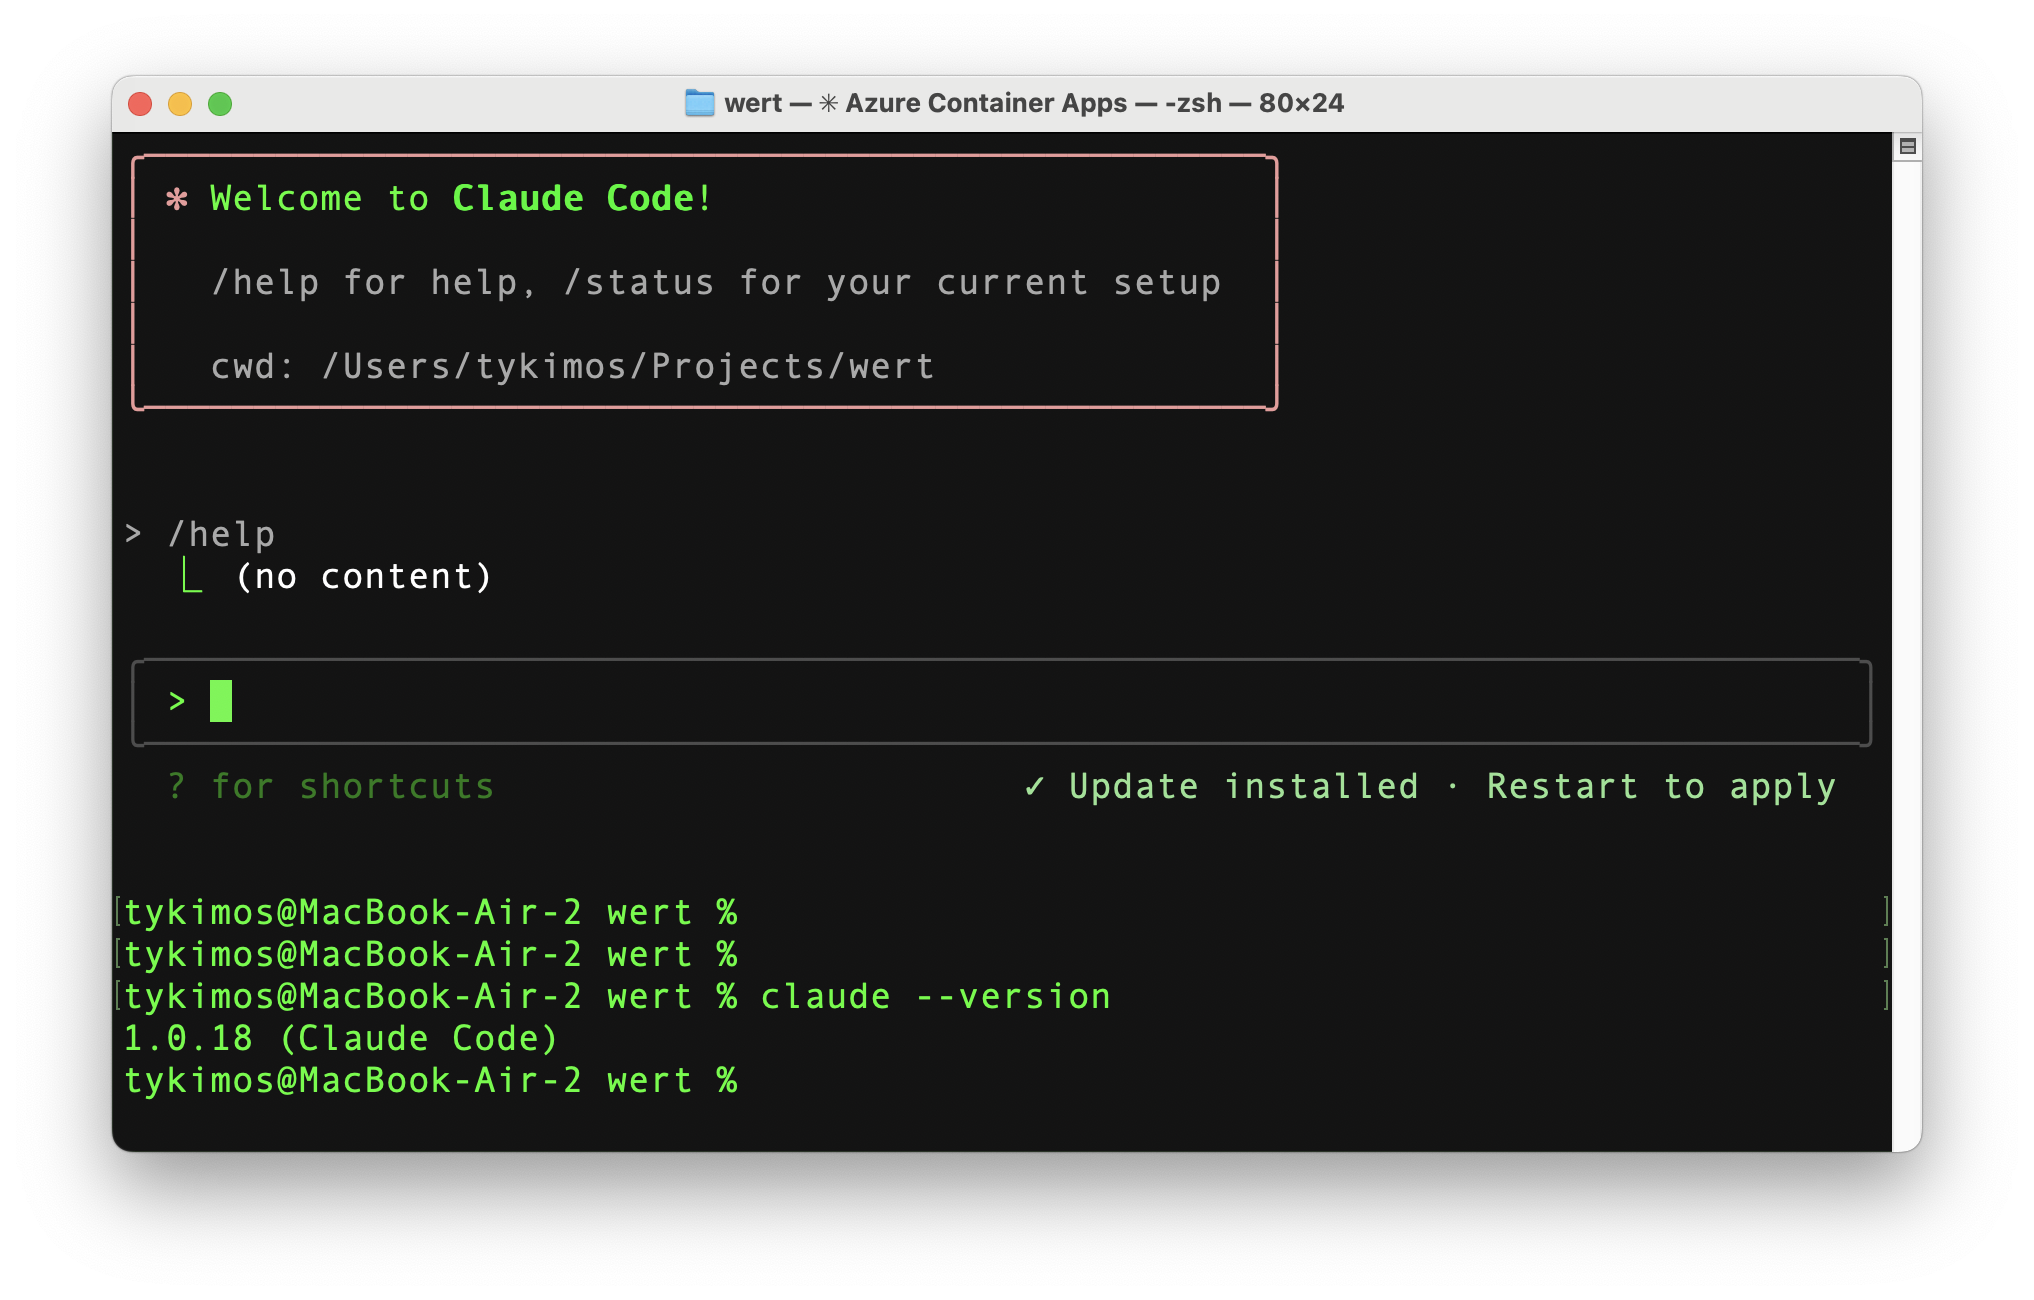The image size is (2034, 1300).
Task: Click the cwd path /Users/tykimos/Projects/wert
Action: point(627,367)
